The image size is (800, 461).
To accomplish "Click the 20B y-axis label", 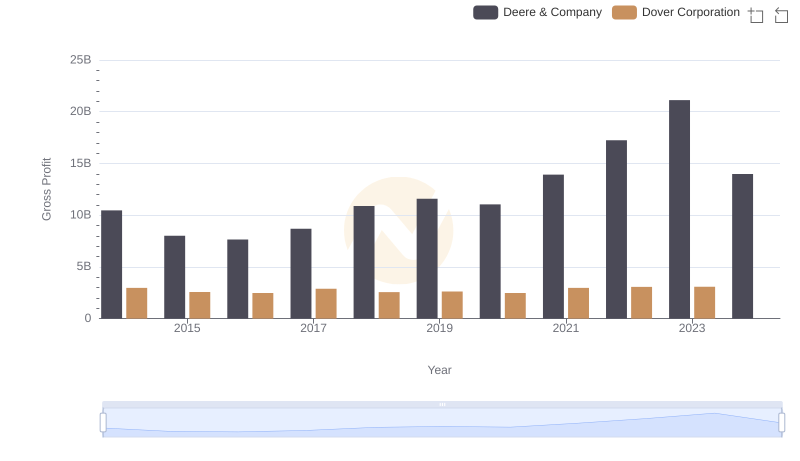I will (81, 111).
